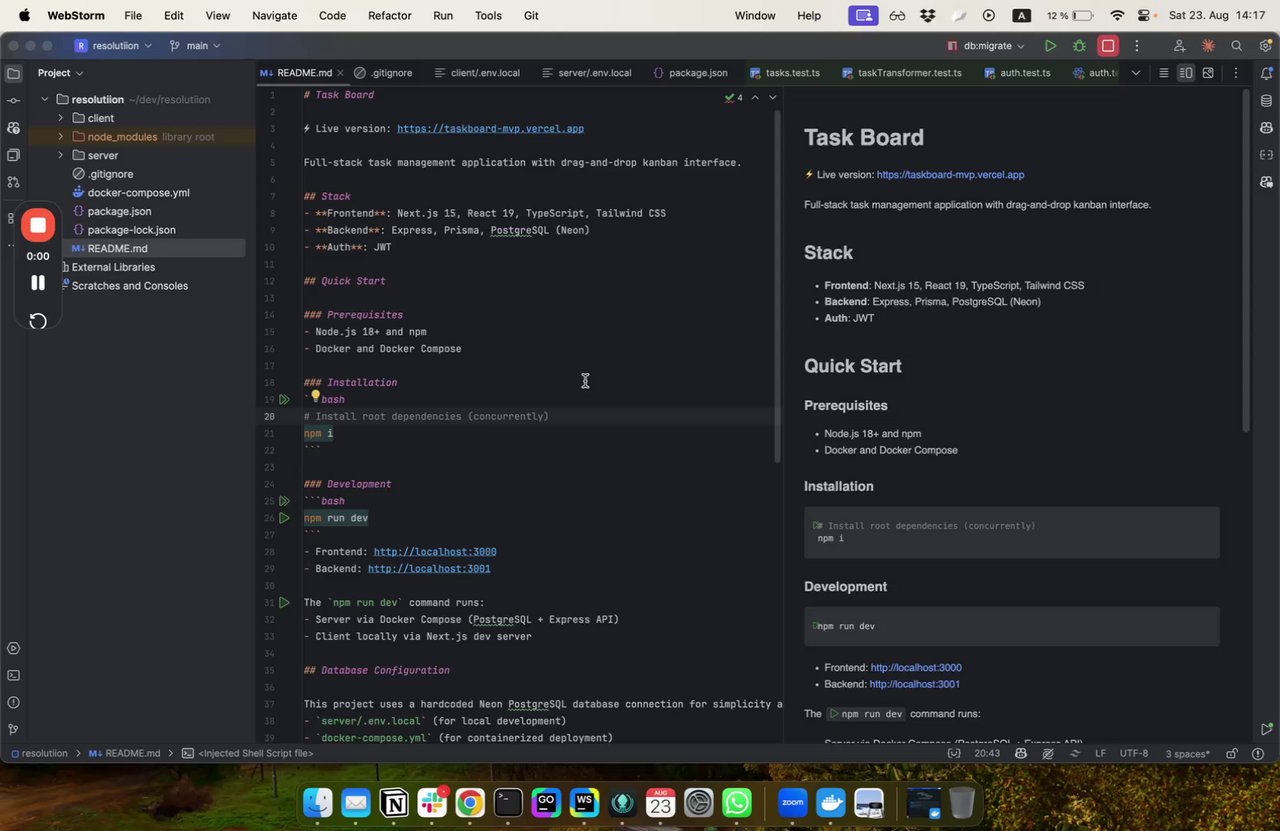
Task: Open localhost:3000 link in preview
Action: (x=916, y=668)
